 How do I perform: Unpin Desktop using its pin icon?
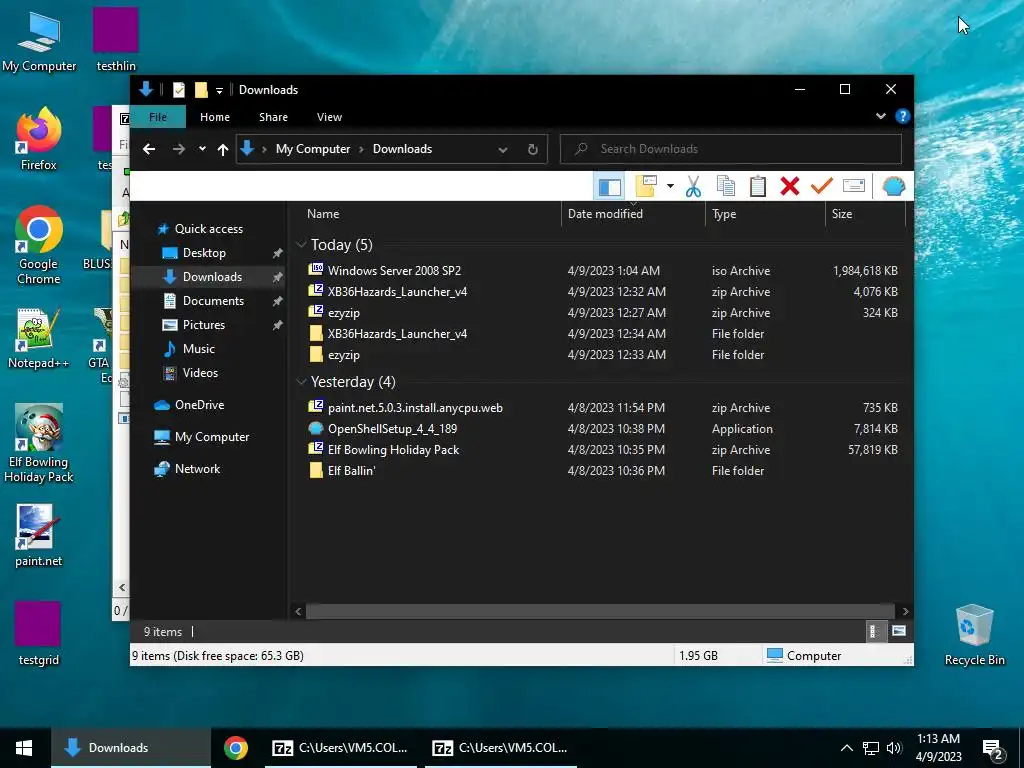tap(278, 253)
